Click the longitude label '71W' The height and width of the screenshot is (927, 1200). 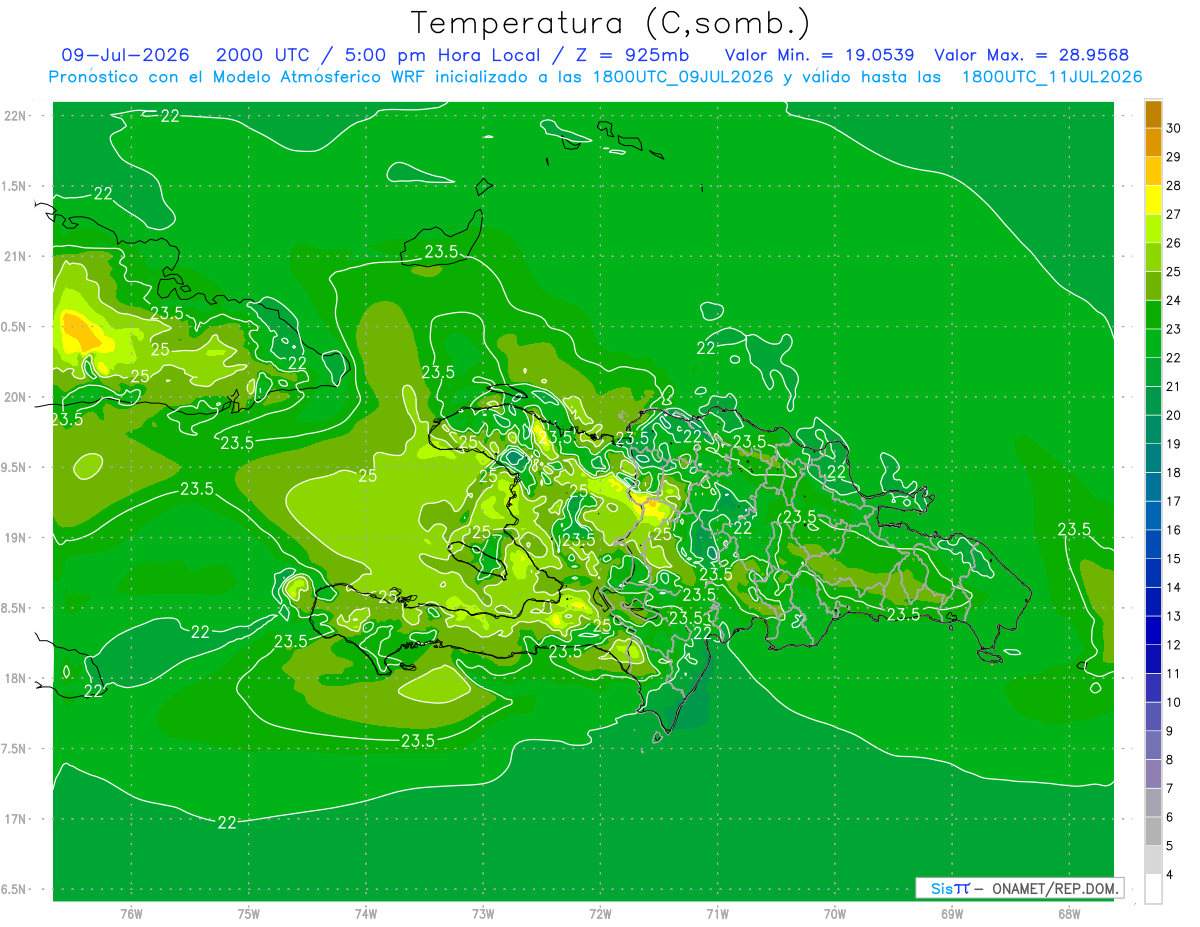tap(717, 913)
